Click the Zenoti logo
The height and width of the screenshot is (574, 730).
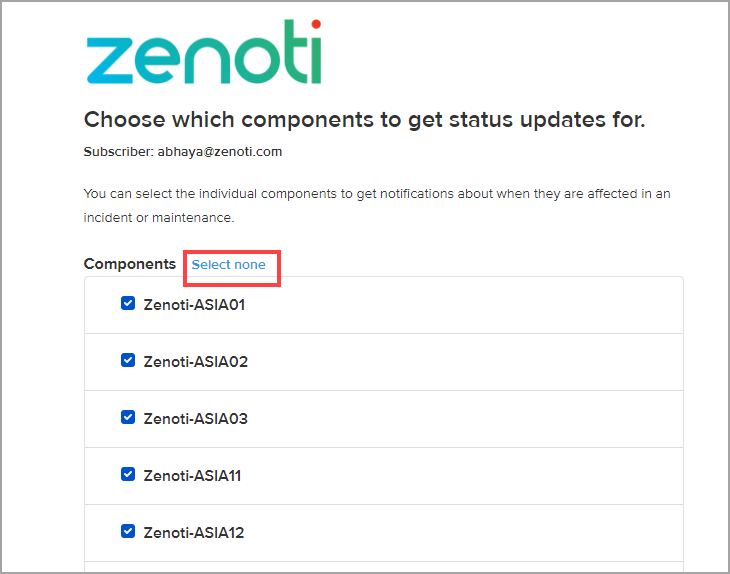click(204, 52)
